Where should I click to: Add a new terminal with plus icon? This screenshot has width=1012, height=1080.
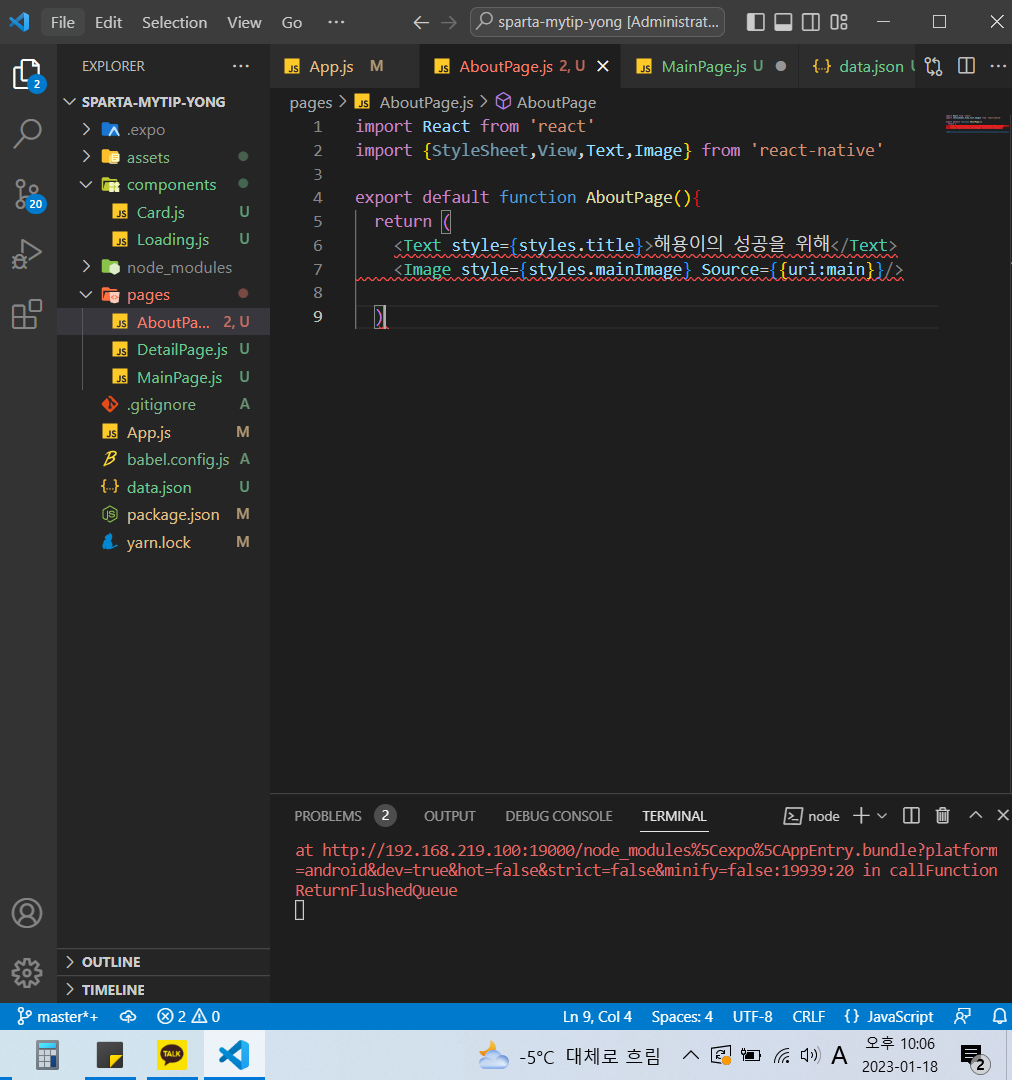tap(861, 816)
